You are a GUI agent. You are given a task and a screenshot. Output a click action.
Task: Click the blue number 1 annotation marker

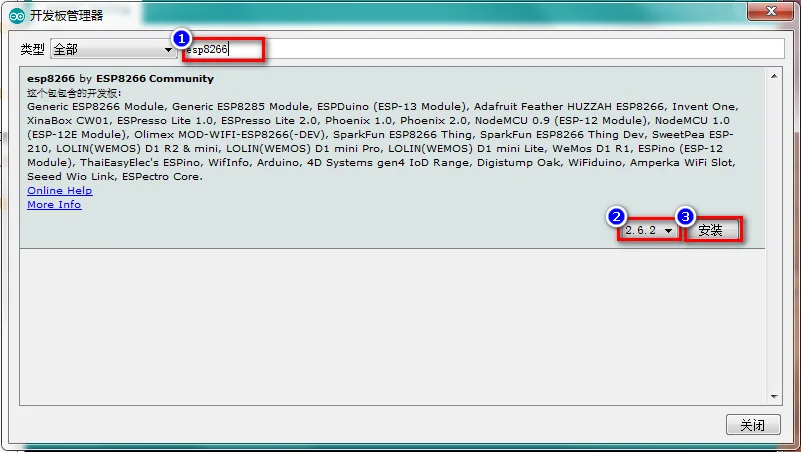[181, 39]
